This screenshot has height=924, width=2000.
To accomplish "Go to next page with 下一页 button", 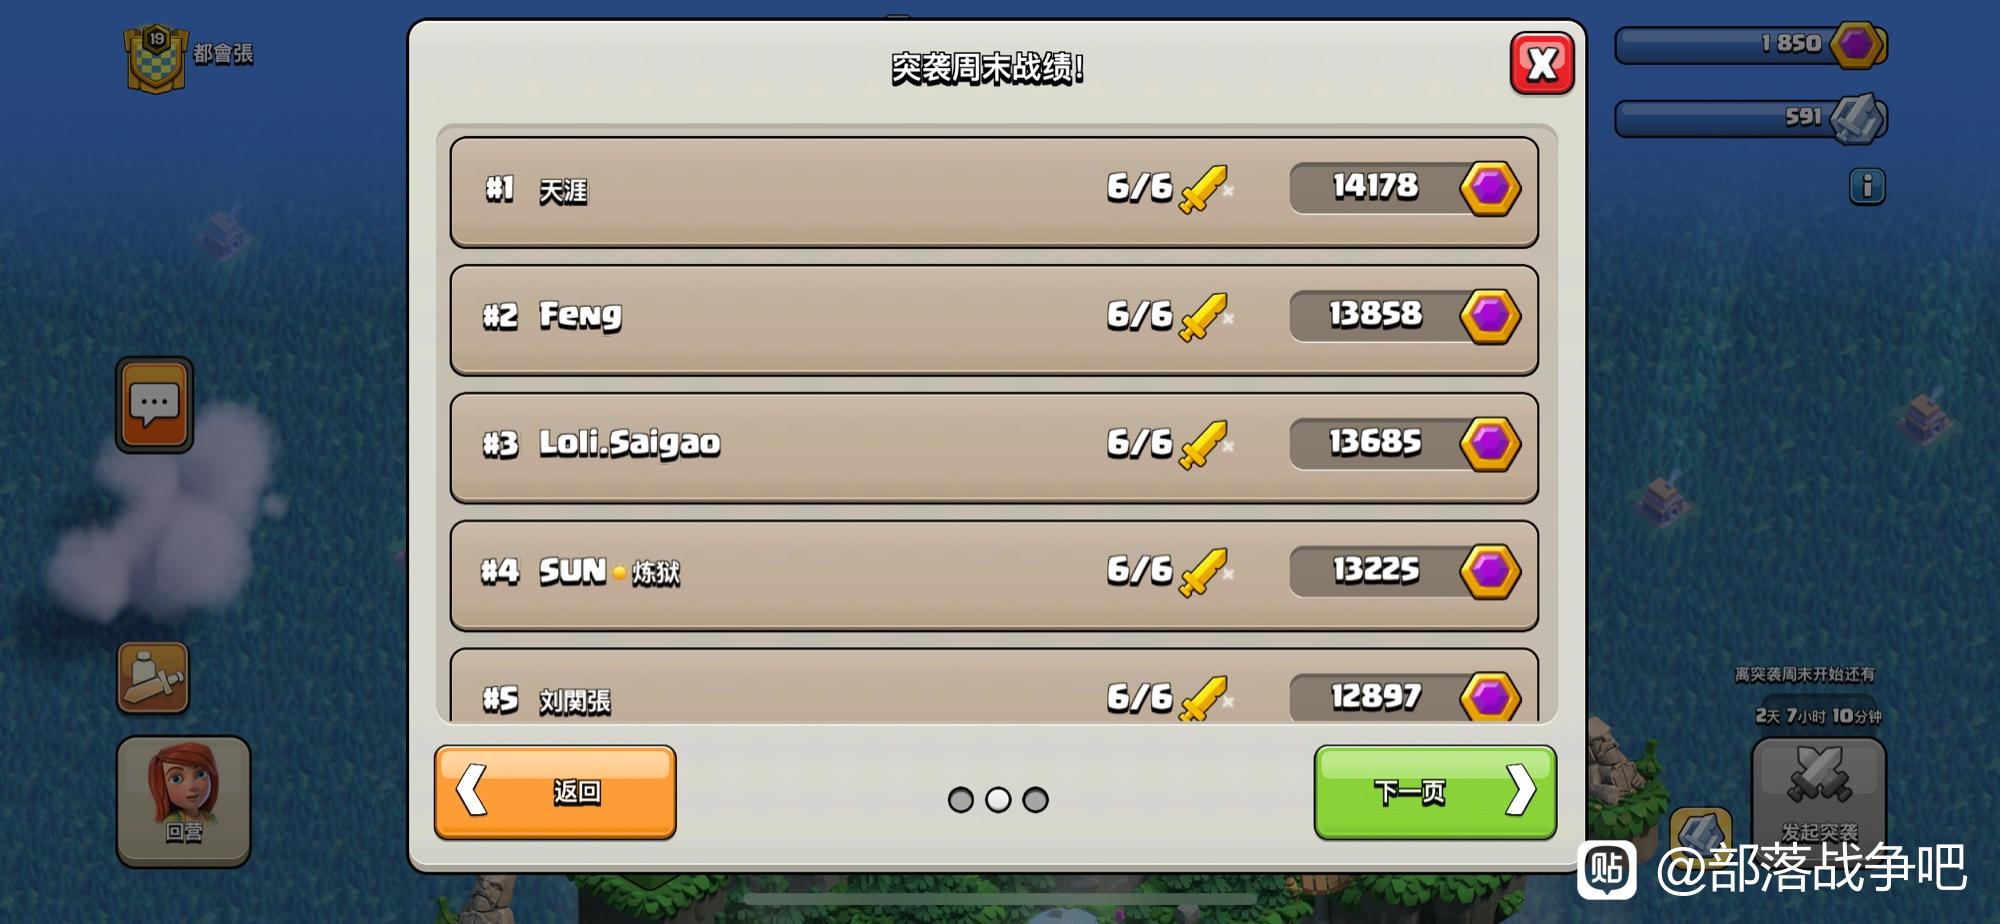I will point(1435,792).
